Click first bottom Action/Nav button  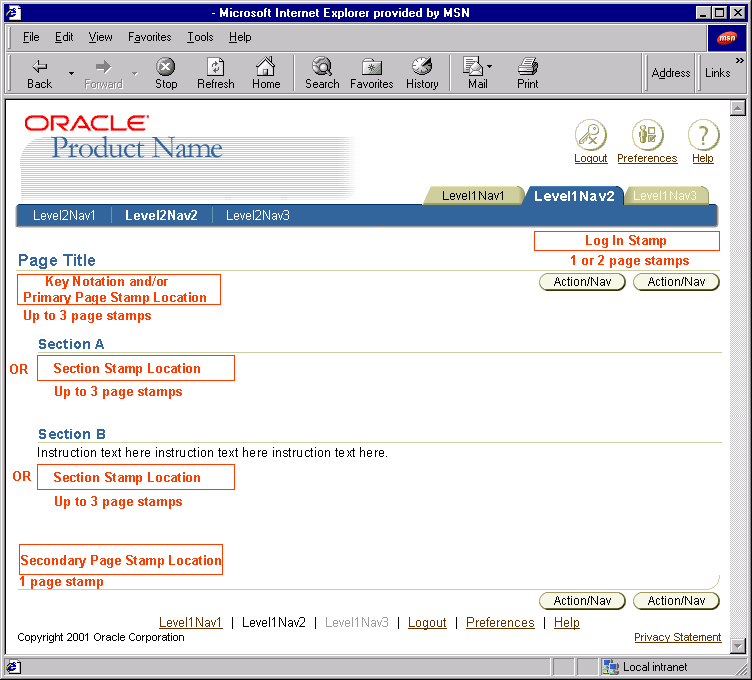tap(582, 601)
